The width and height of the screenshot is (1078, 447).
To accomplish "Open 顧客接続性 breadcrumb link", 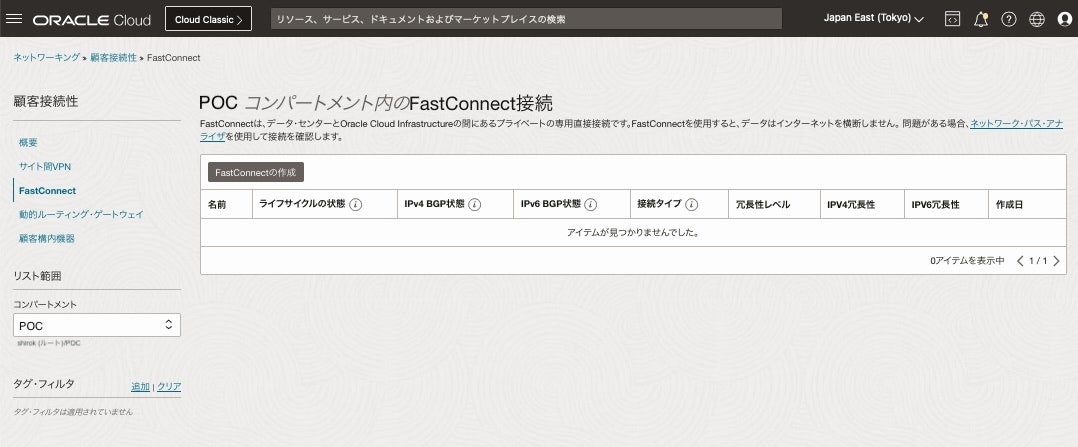I will [x=113, y=58].
